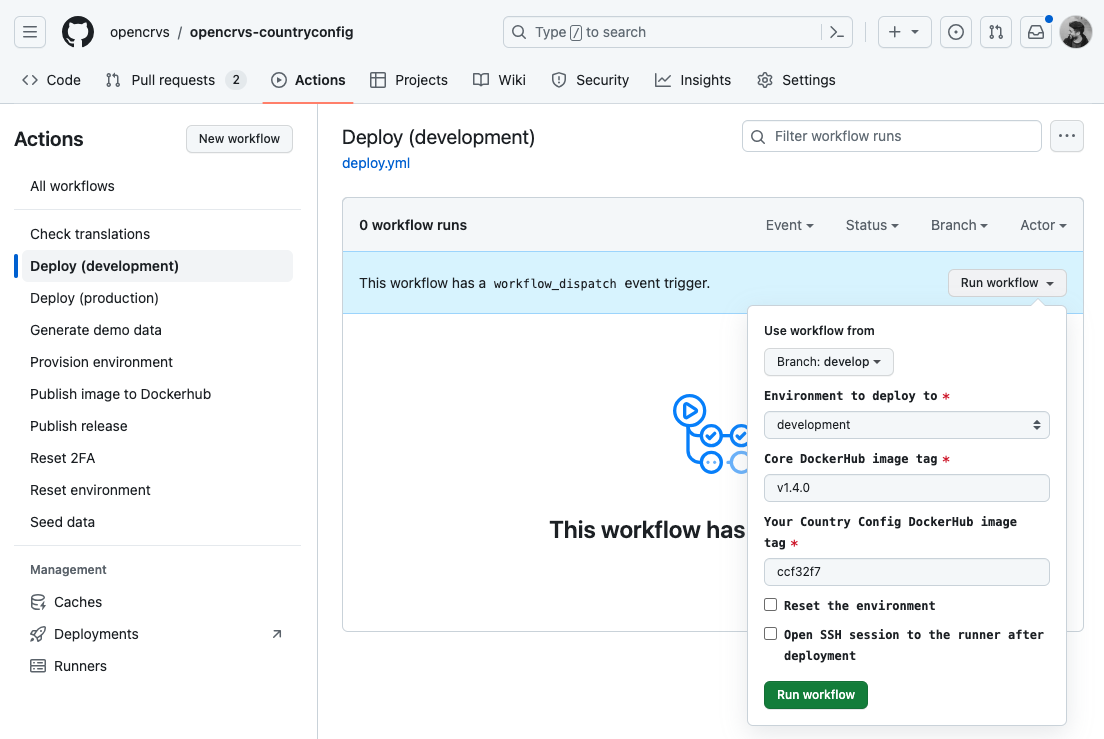Select Deploy (production) workflow in sidebar
Viewport: 1104px width, 739px height.
pos(94,298)
